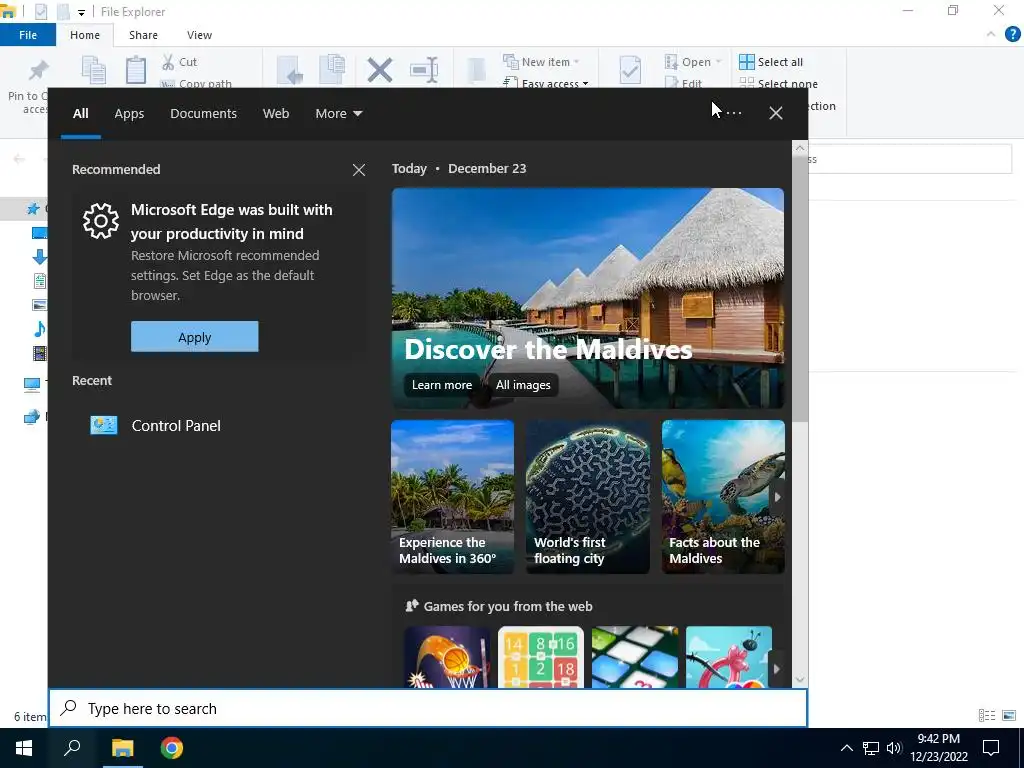Open the number puzzle game thumbnail
This screenshot has width=1024, height=768.
point(541,657)
